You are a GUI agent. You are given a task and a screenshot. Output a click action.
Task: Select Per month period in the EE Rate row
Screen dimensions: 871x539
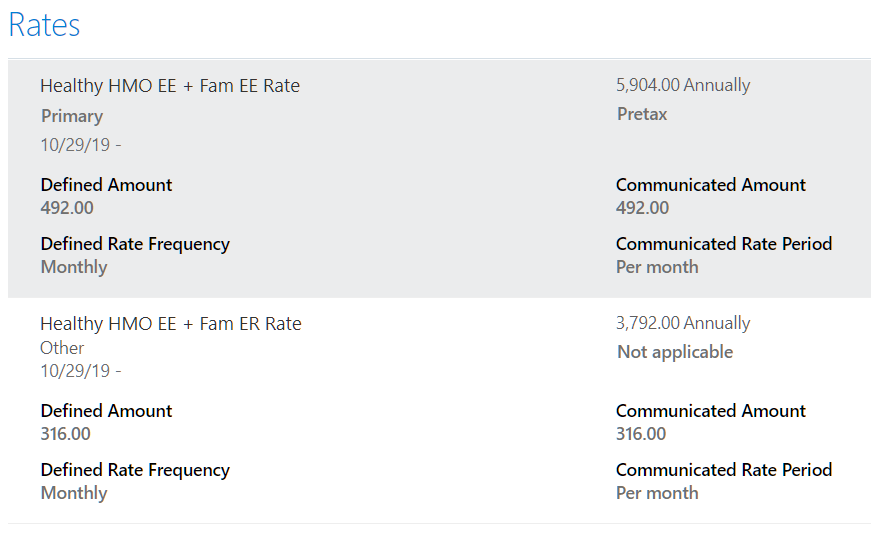[657, 267]
